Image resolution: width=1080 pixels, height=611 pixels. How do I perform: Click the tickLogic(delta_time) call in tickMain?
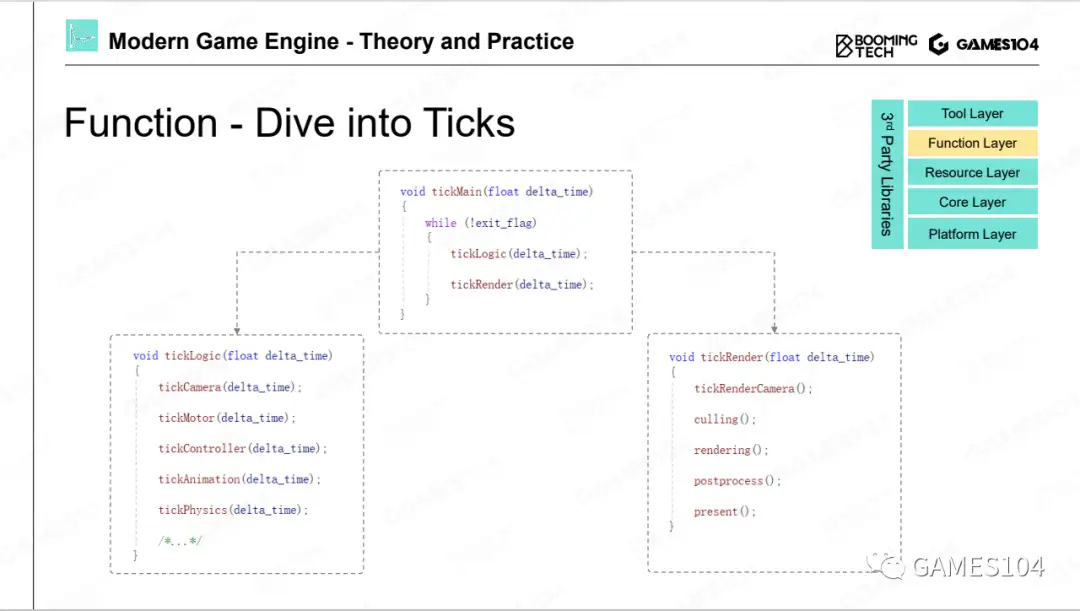[x=519, y=254]
